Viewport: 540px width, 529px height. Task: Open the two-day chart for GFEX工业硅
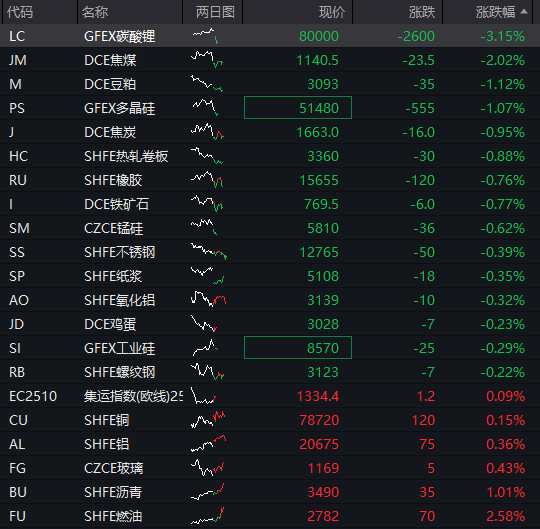[206, 348]
